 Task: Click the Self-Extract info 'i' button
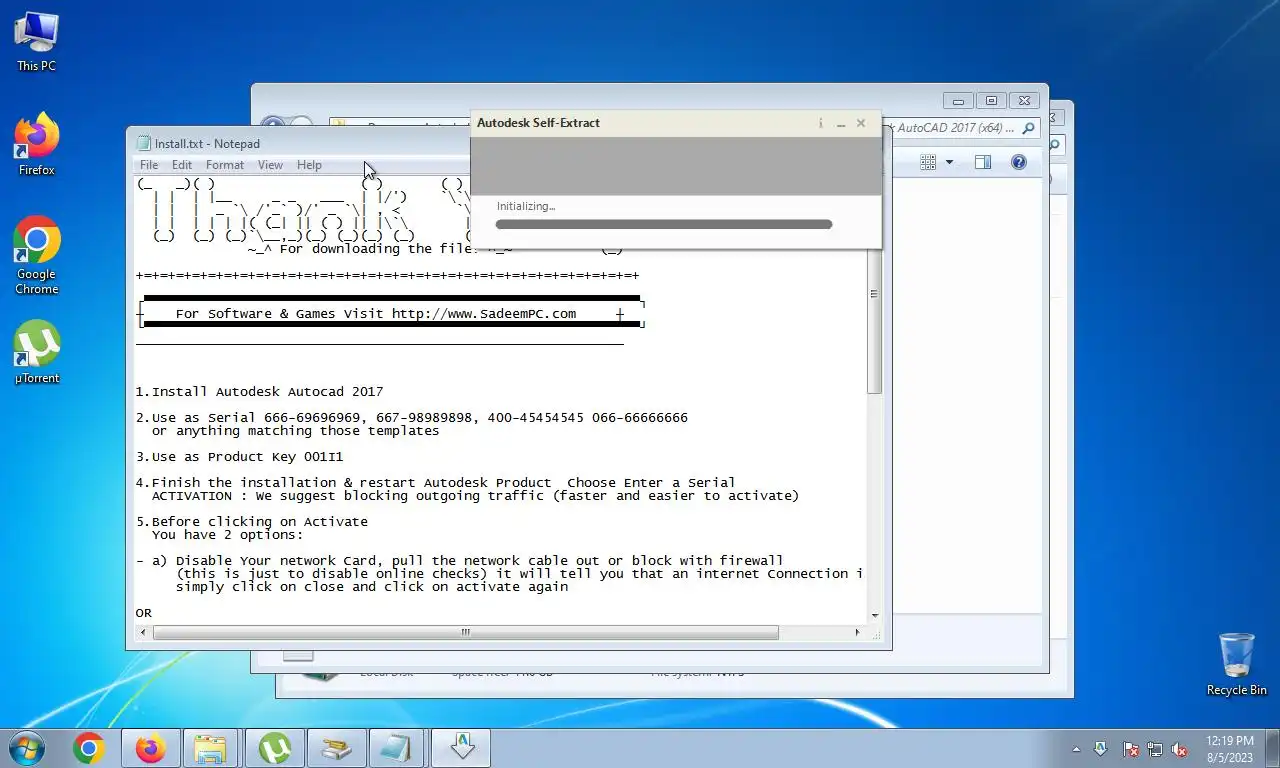[x=820, y=123]
